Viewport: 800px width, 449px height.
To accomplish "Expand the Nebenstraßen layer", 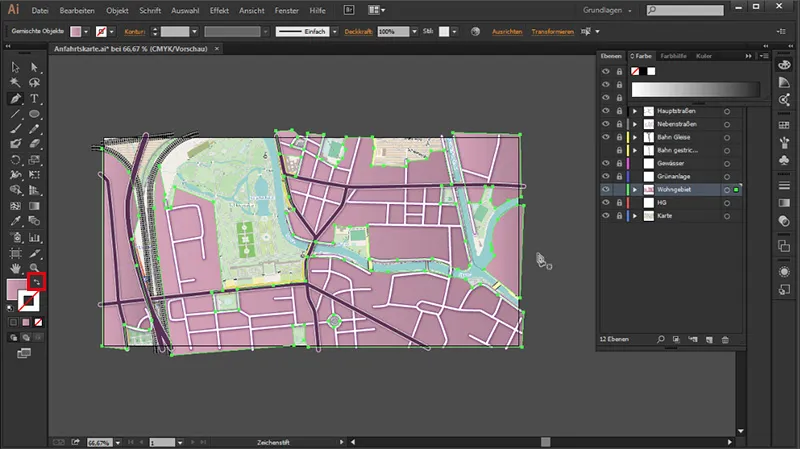I will point(635,124).
